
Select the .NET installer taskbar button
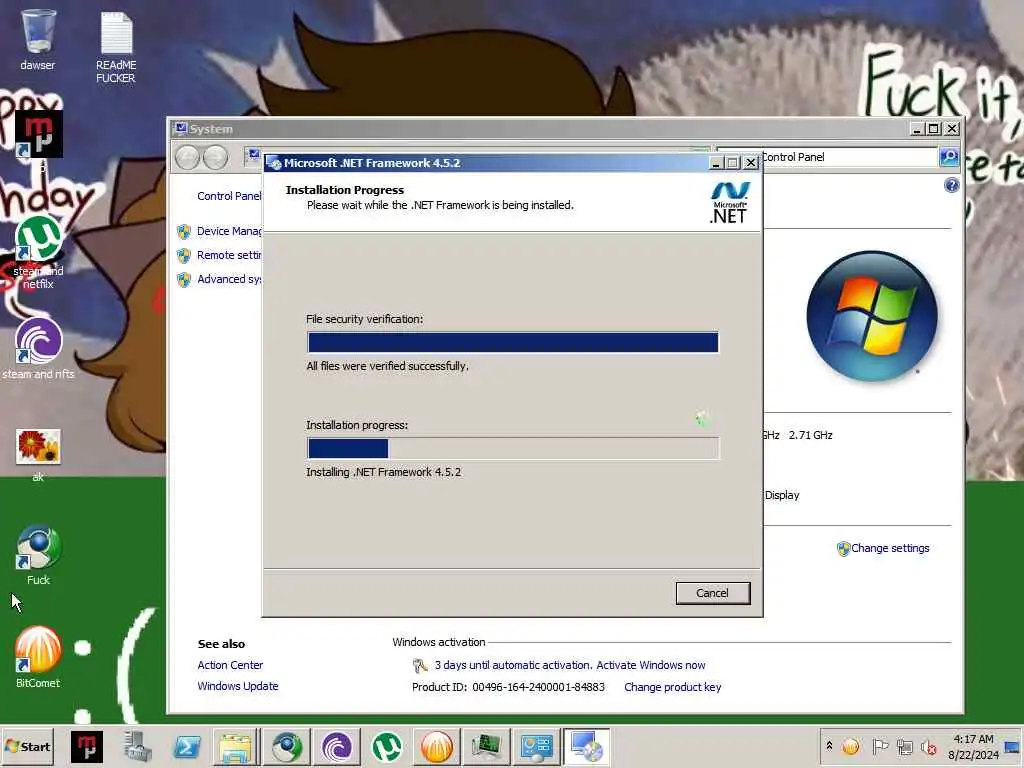point(586,746)
